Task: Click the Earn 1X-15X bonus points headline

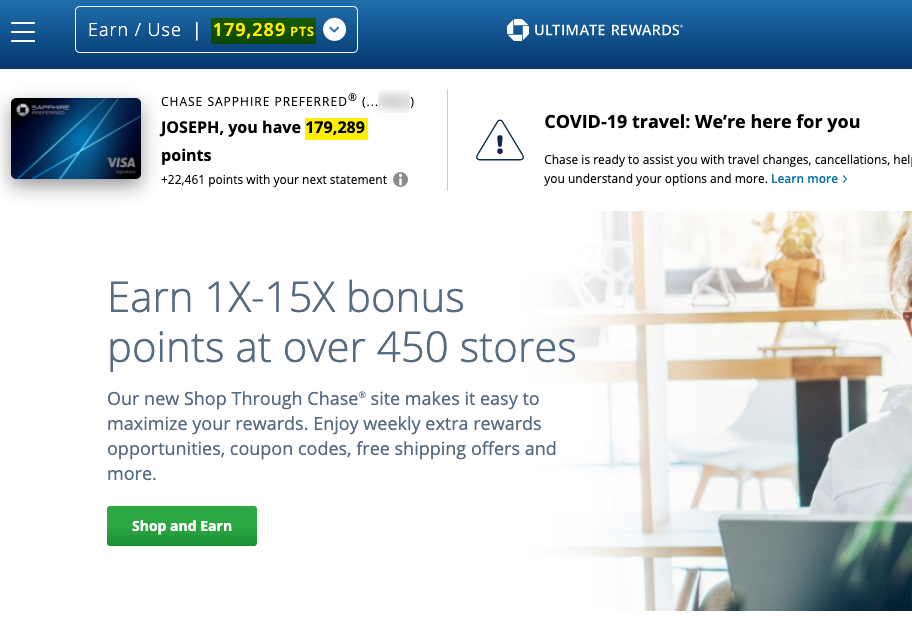Action: tap(342, 322)
